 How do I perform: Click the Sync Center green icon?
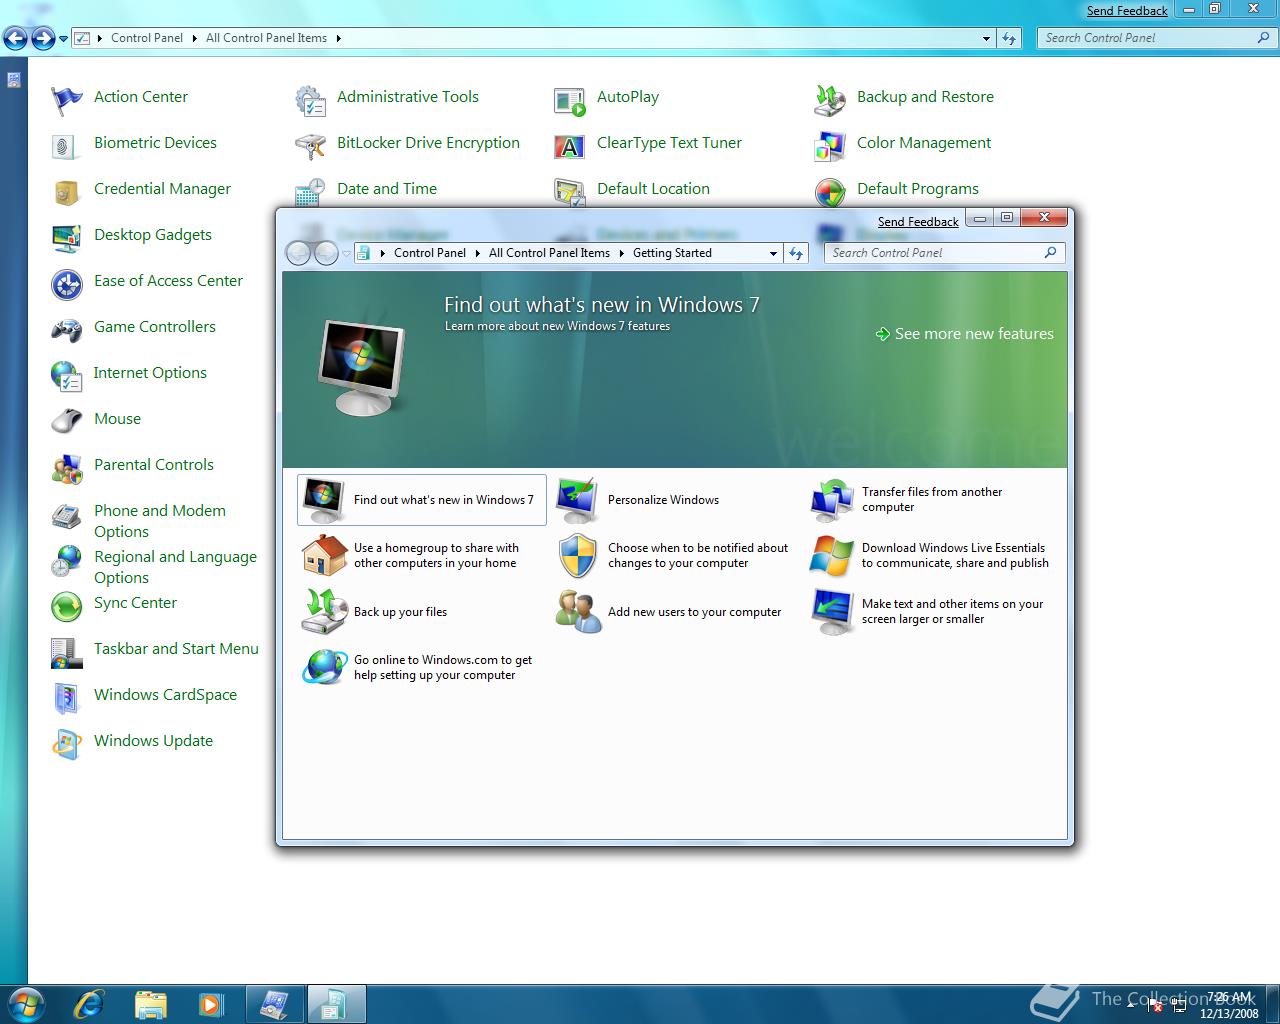tap(67, 606)
